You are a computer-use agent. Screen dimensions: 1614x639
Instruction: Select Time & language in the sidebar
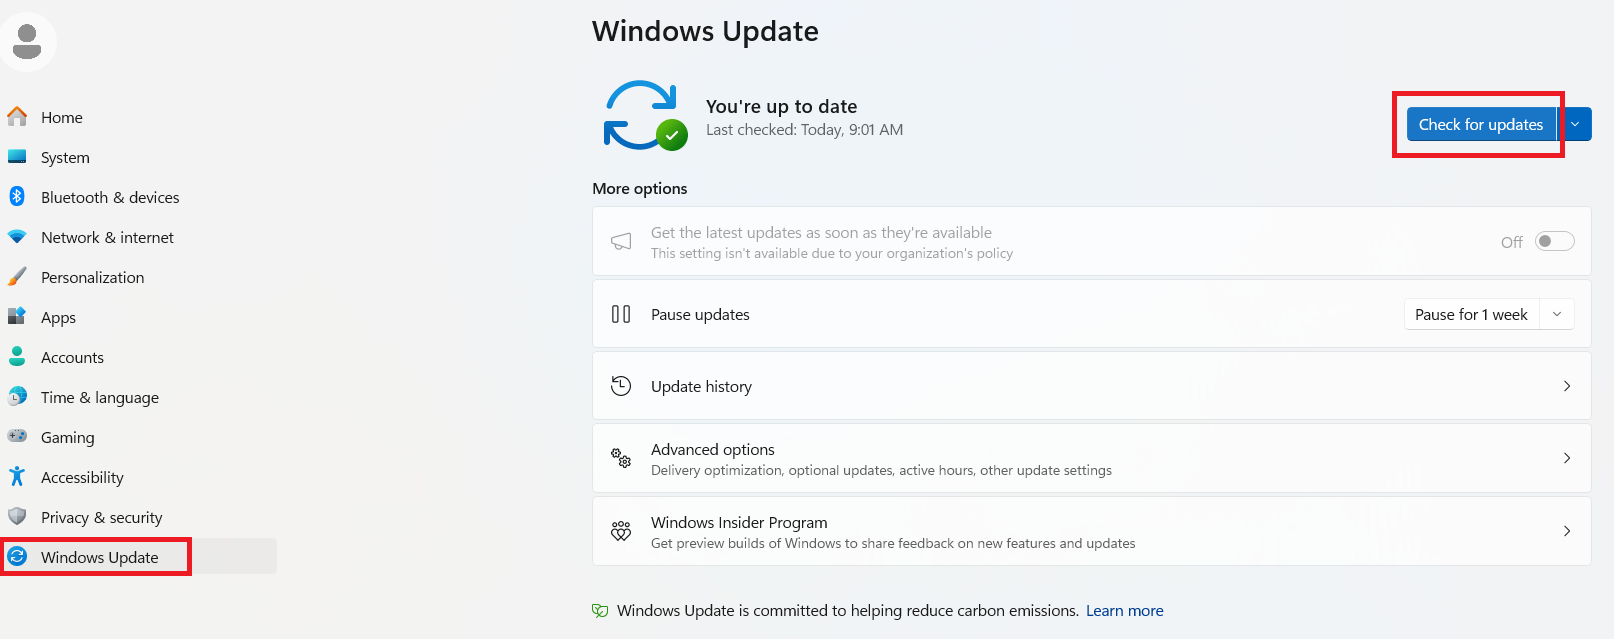(x=100, y=397)
